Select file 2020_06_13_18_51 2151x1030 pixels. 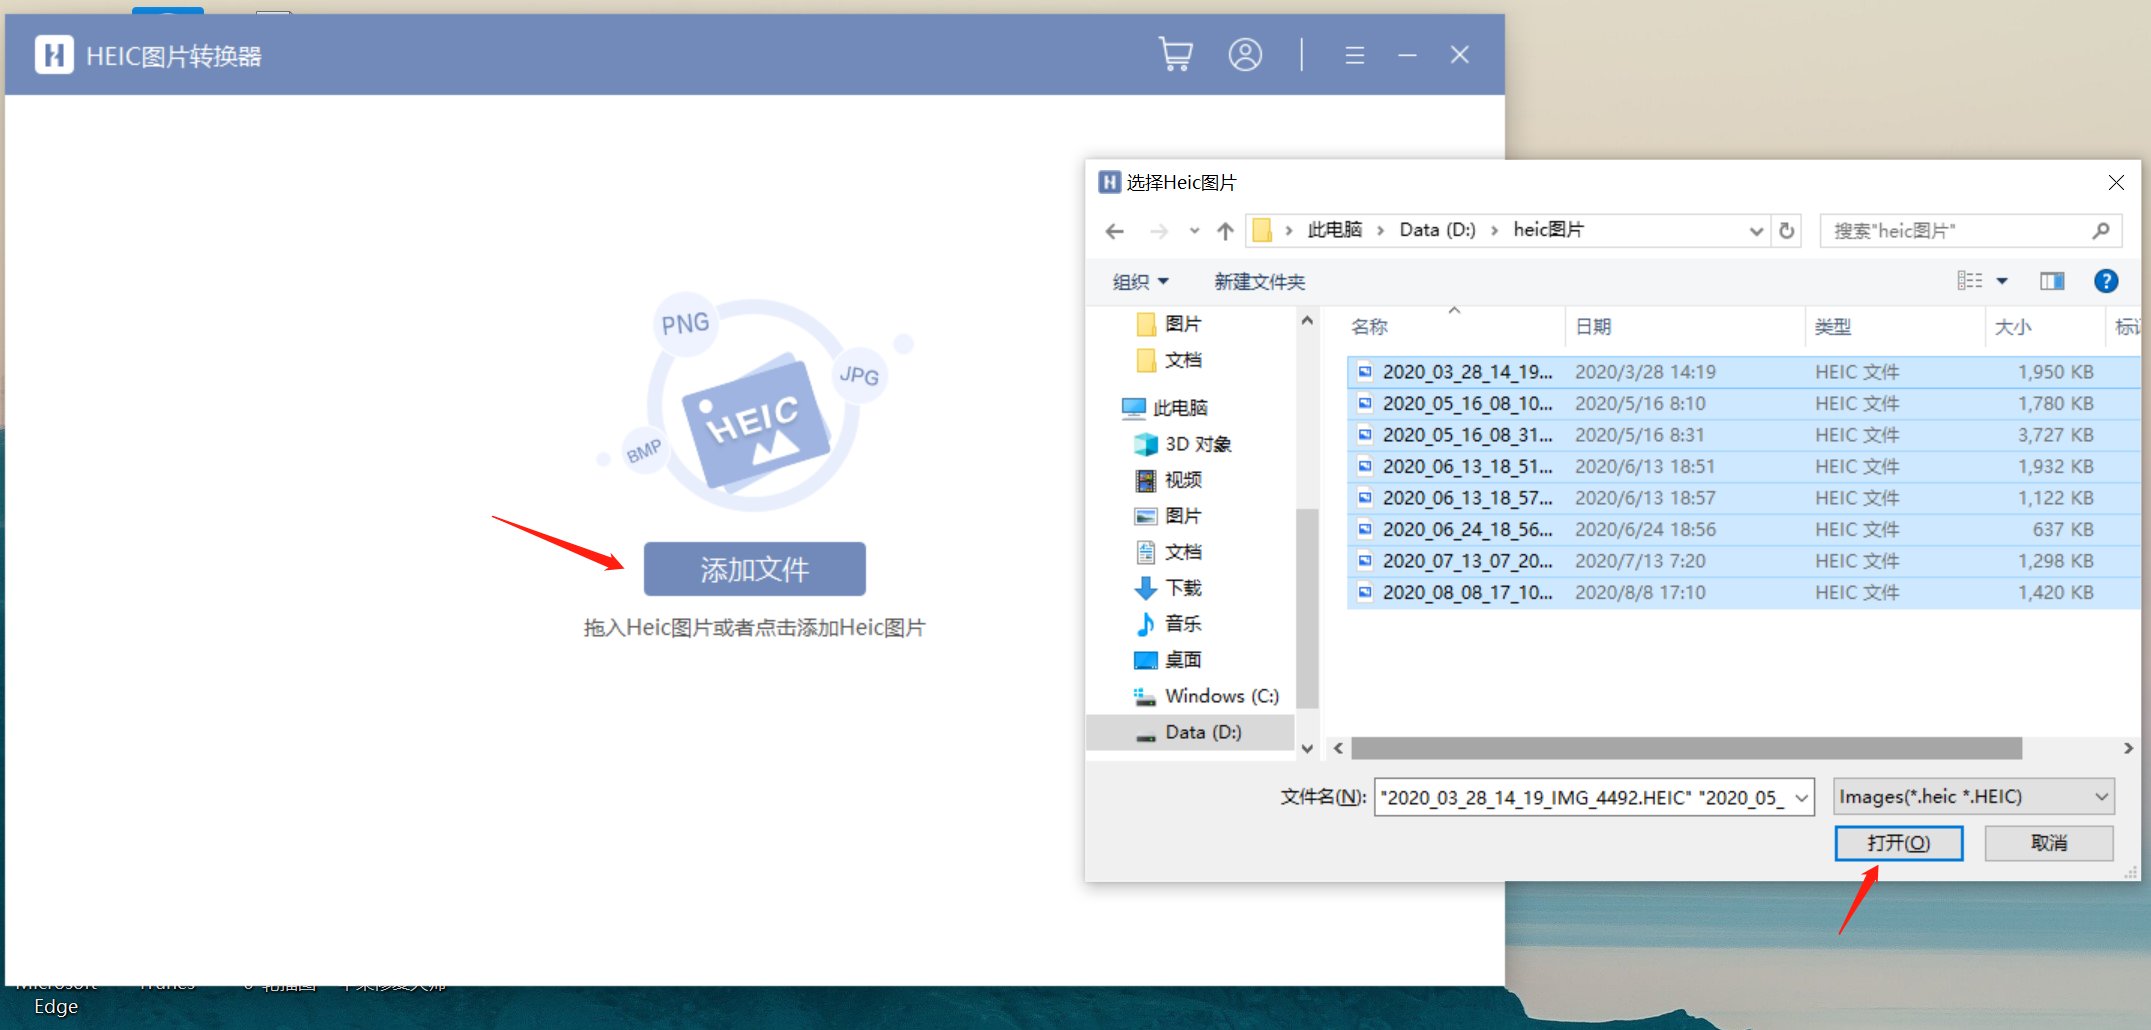[x=1744, y=466]
